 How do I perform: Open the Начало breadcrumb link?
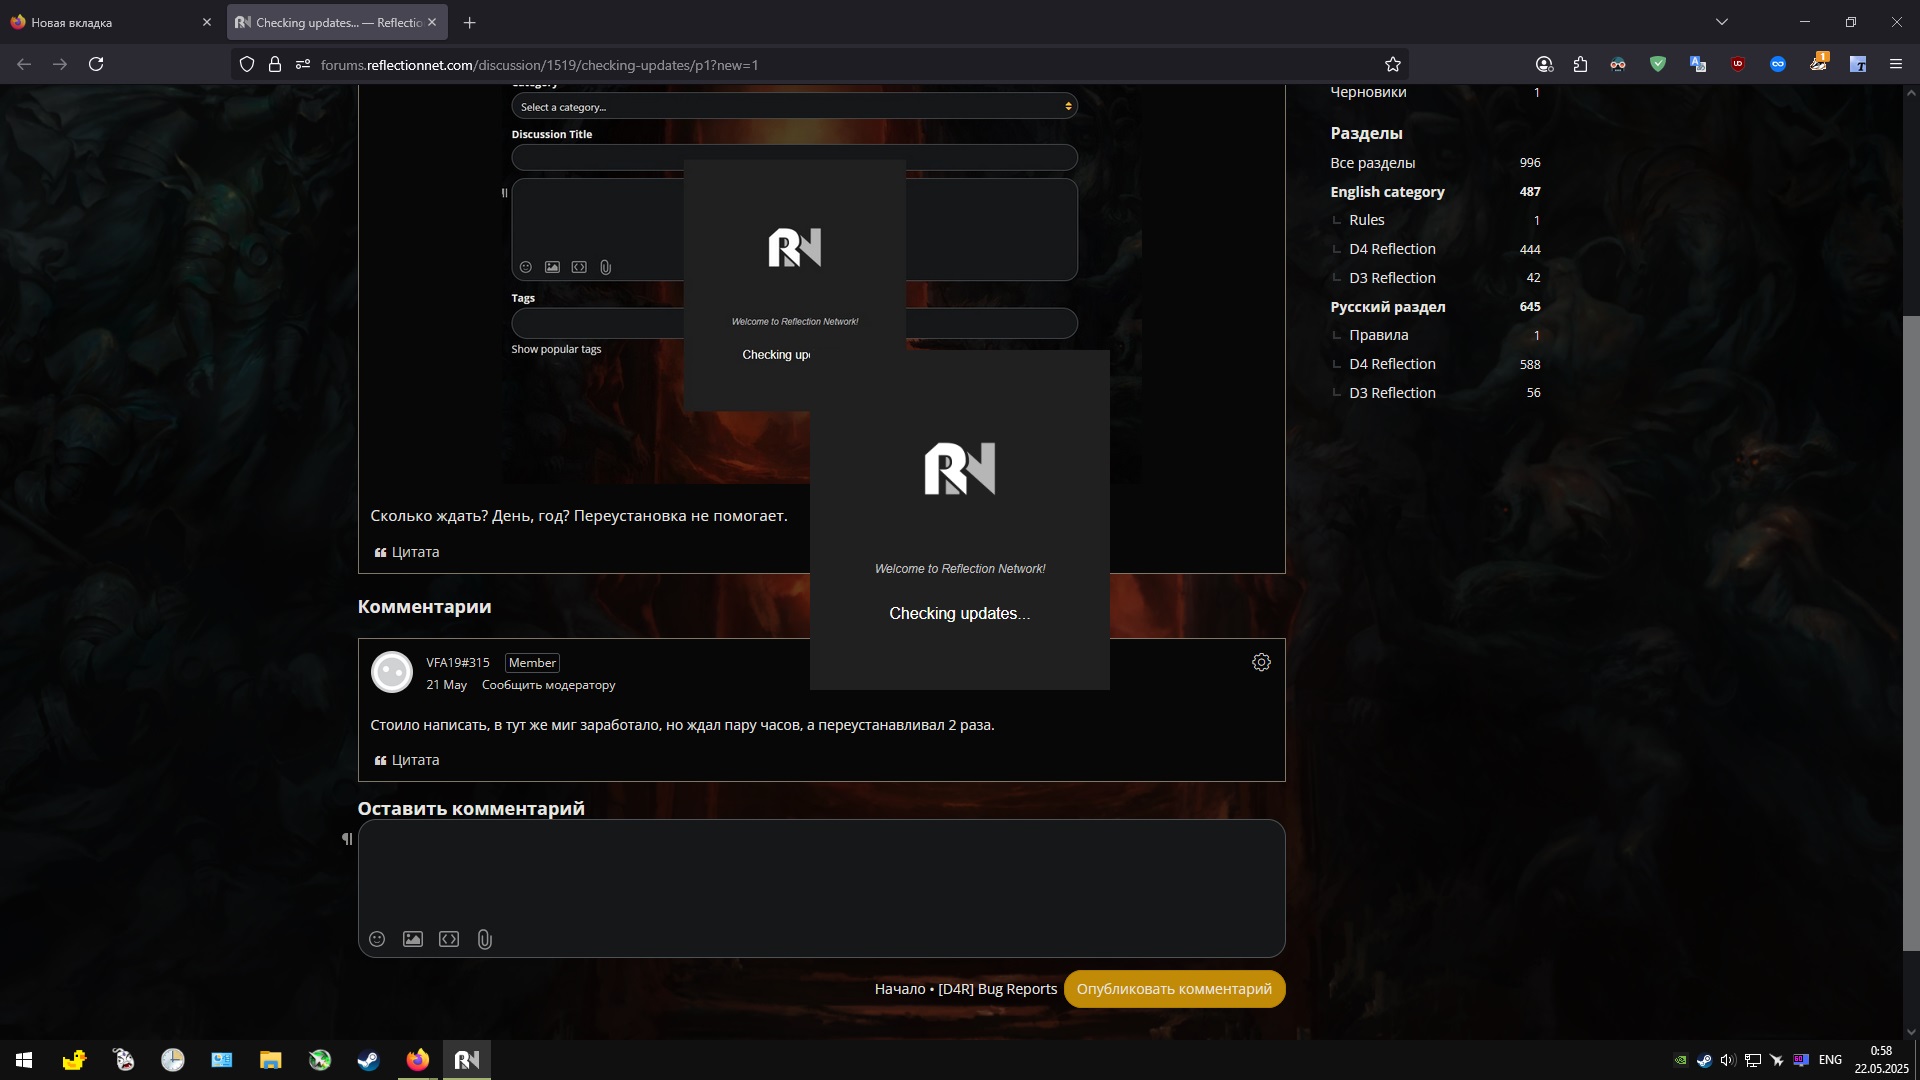point(900,989)
